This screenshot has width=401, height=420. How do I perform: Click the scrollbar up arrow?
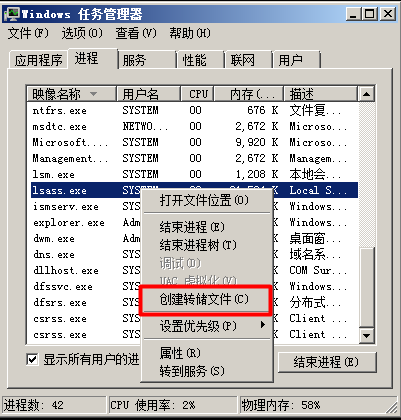coord(367,94)
